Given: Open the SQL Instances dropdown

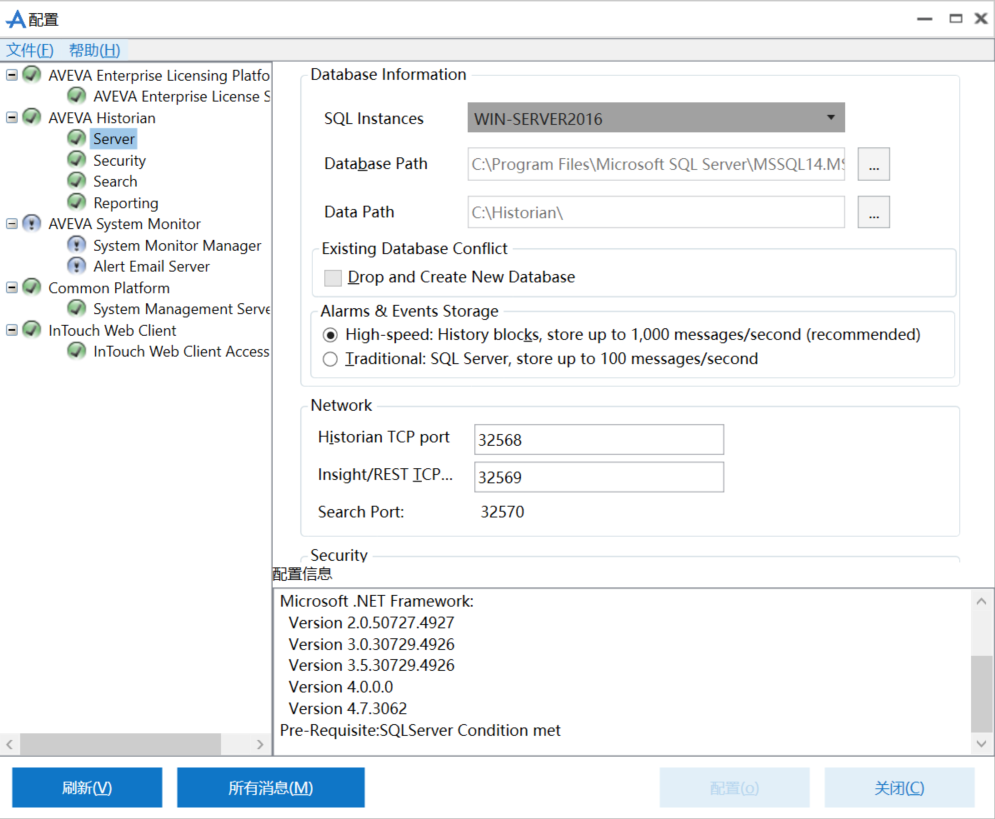Looking at the screenshot, I should 656,118.
